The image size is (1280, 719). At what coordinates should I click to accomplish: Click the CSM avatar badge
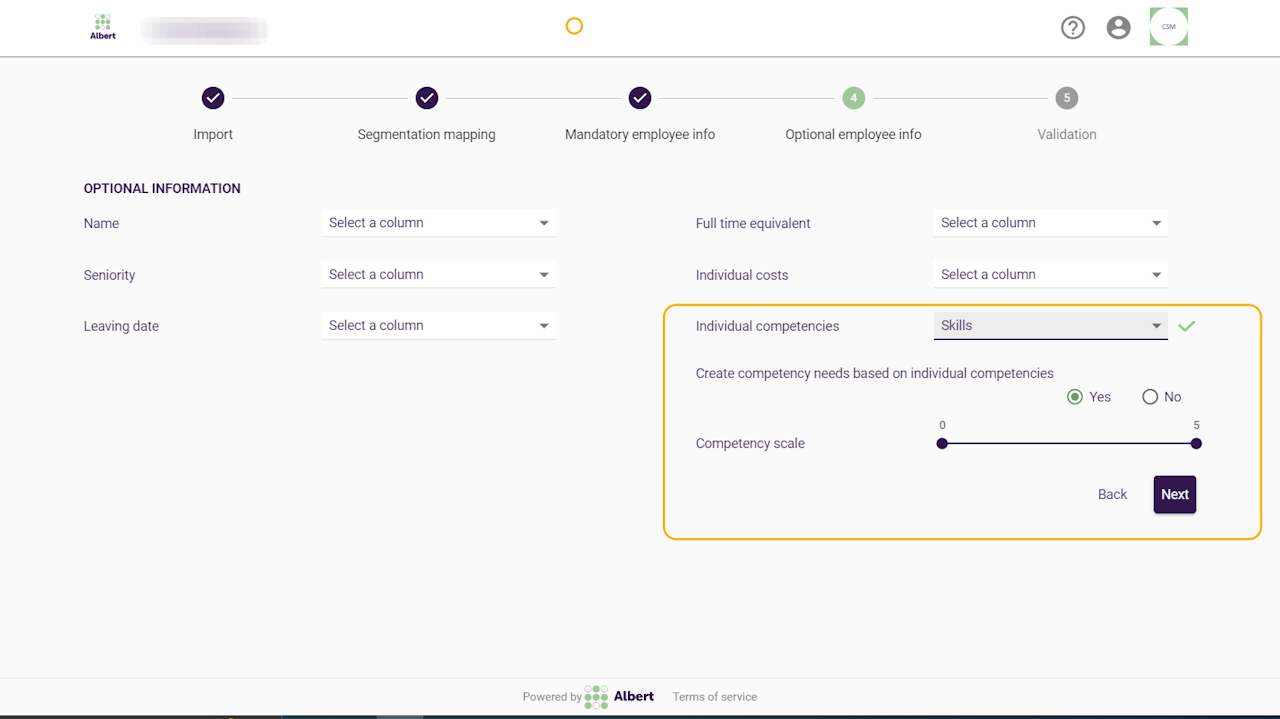(x=1168, y=27)
